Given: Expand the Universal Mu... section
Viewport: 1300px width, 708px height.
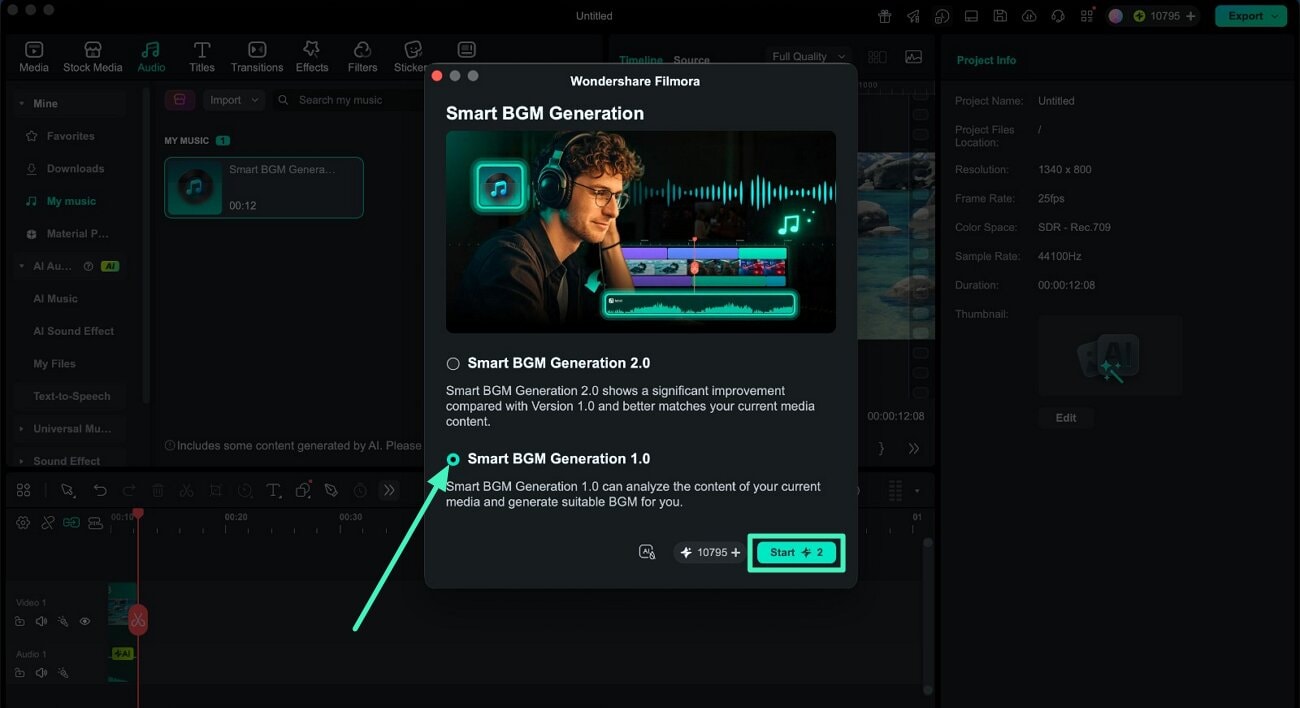Looking at the screenshot, I should tap(23, 429).
